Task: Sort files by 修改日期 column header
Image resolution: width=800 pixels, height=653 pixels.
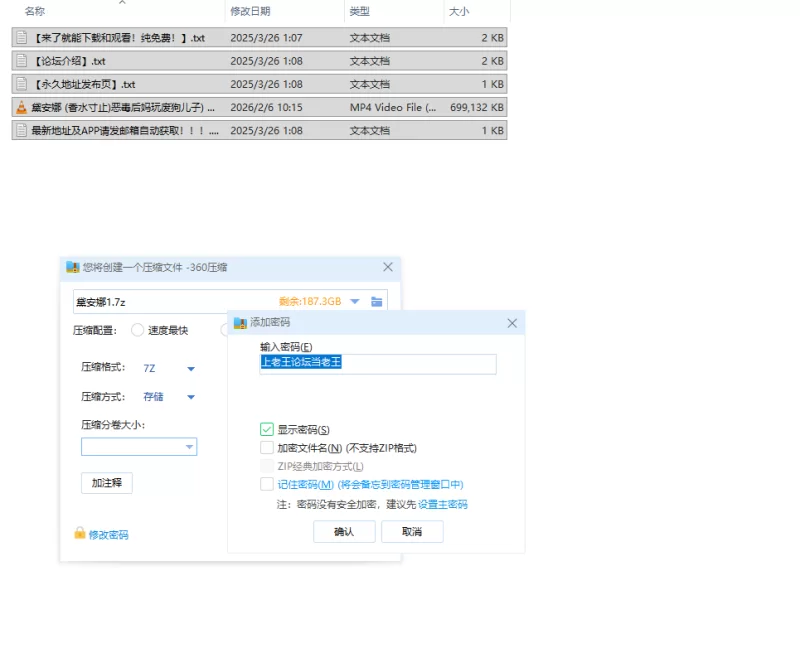Action: (250, 11)
